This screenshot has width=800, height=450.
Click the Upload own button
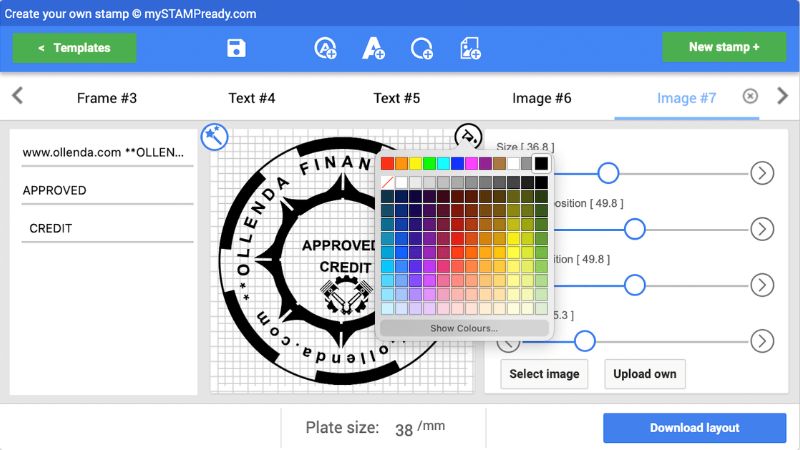tap(645, 374)
